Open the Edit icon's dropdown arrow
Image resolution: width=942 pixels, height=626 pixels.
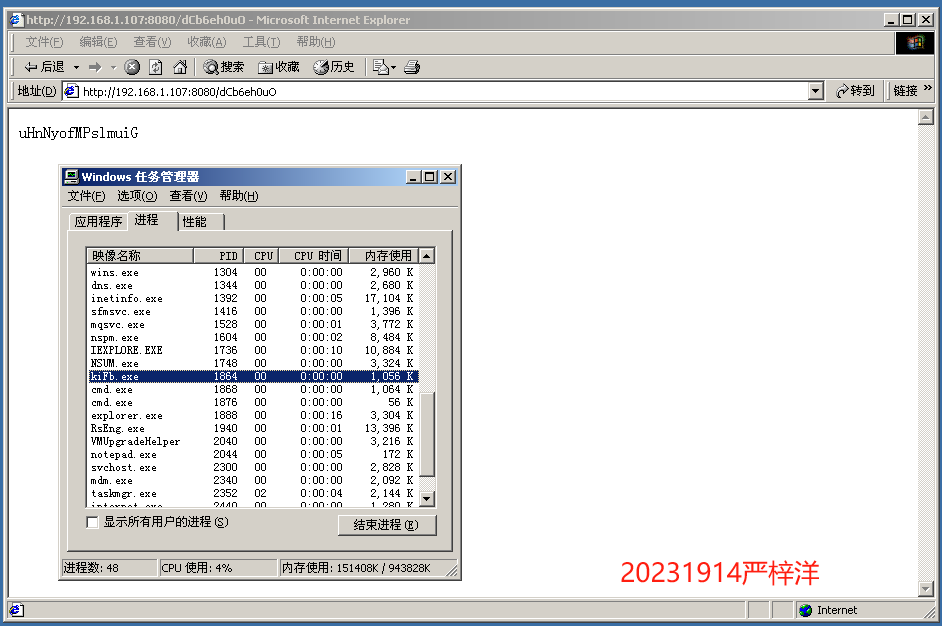(394, 67)
